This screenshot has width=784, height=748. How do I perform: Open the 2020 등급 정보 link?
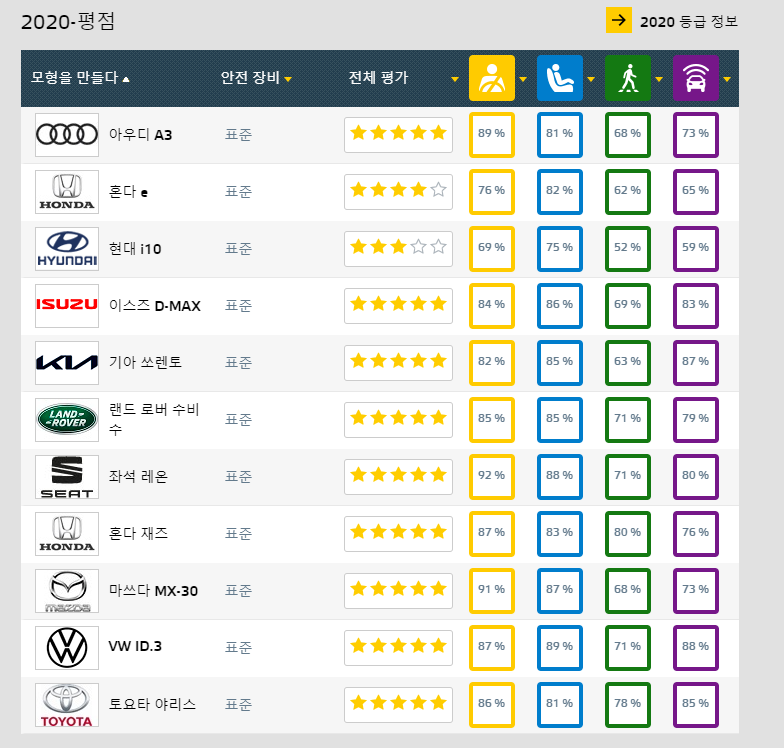tap(688, 22)
